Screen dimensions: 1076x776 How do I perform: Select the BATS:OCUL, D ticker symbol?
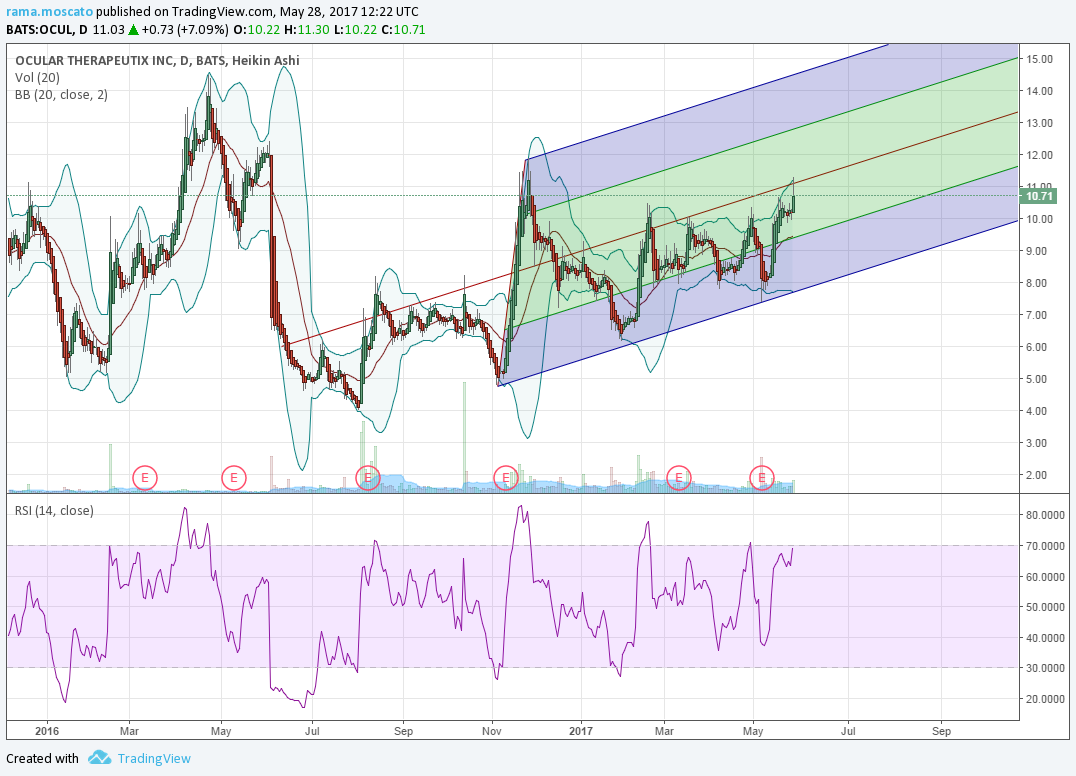47,30
